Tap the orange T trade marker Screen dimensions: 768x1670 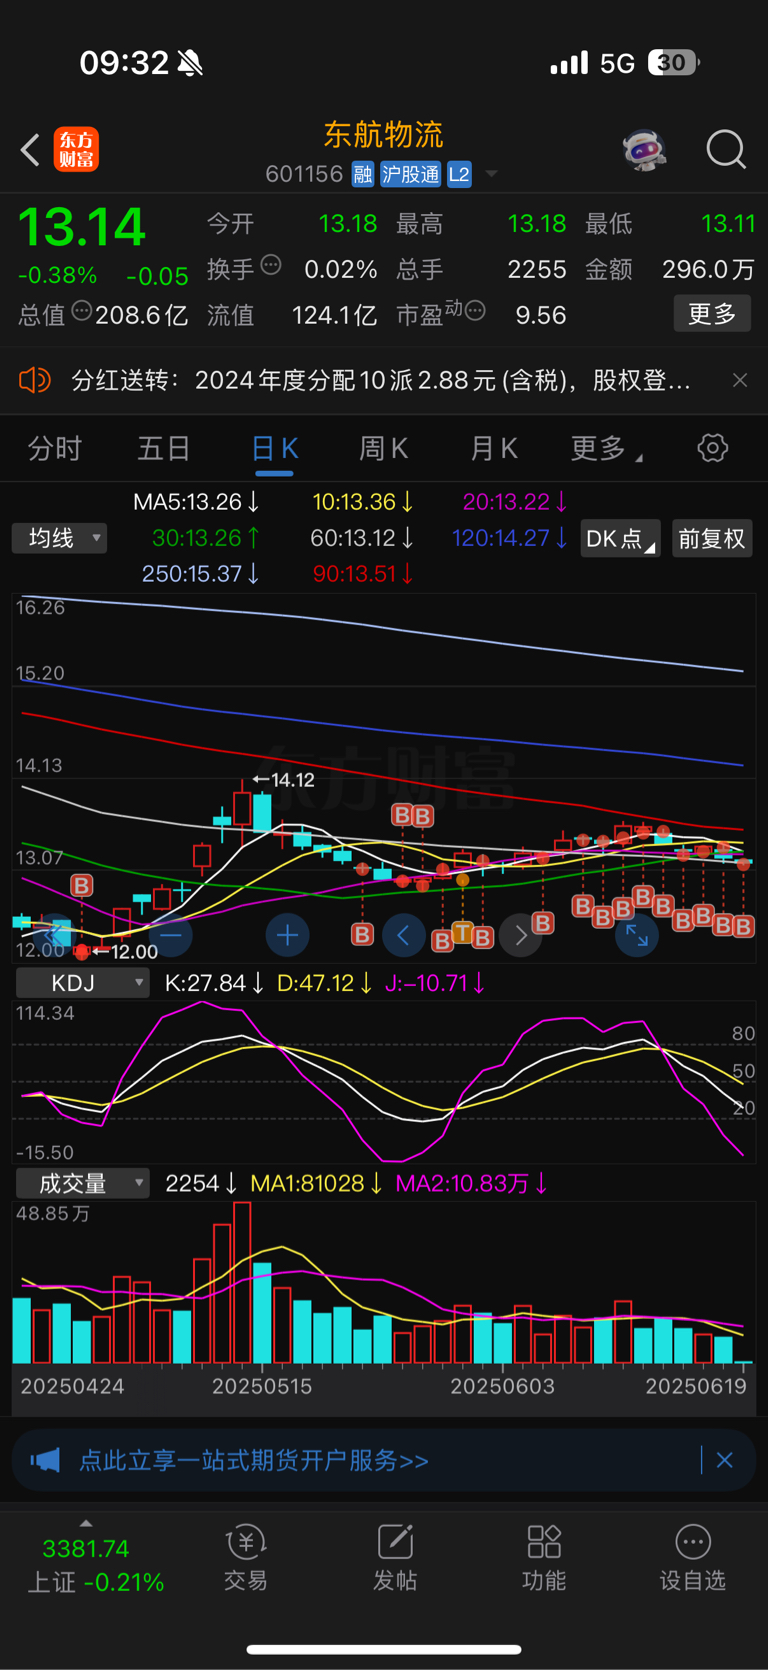click(x=462, y=933)
